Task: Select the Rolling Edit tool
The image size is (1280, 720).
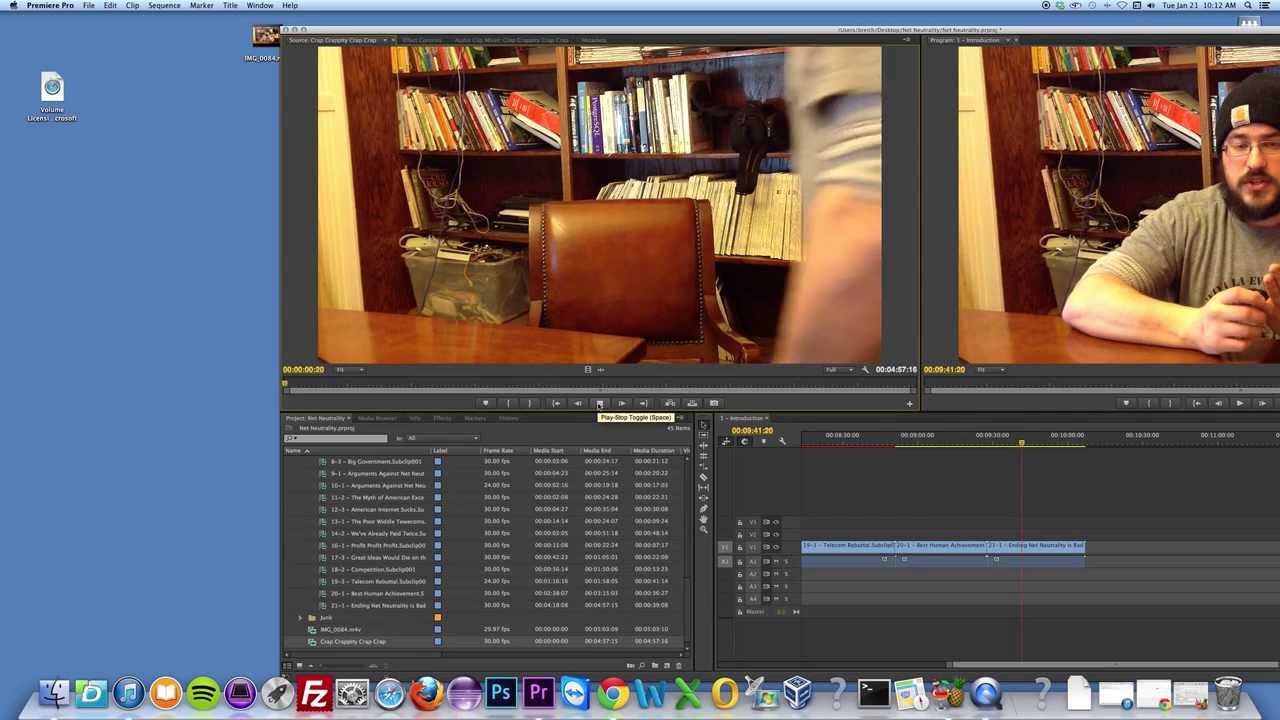Action: pos(704,456)
